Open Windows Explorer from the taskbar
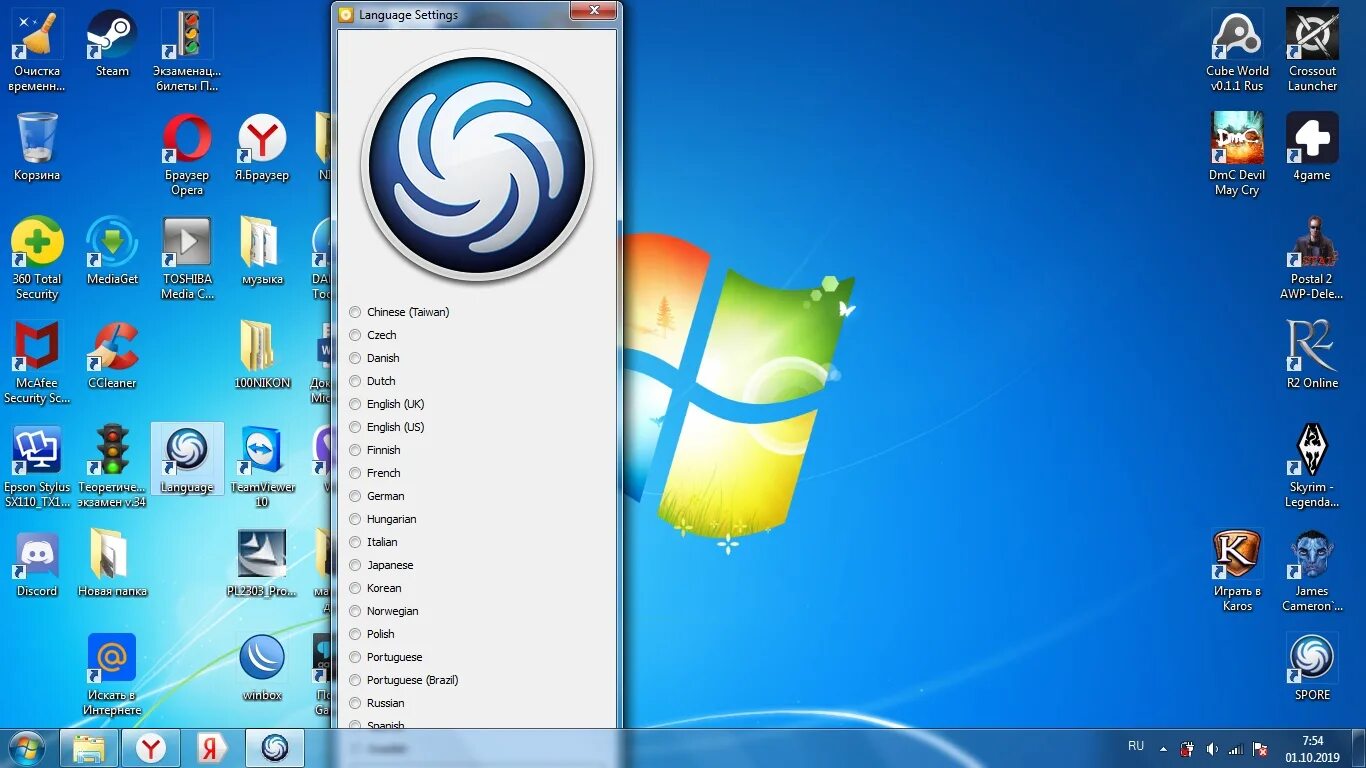Screen dimensions: 1366x768 point(89,748)
